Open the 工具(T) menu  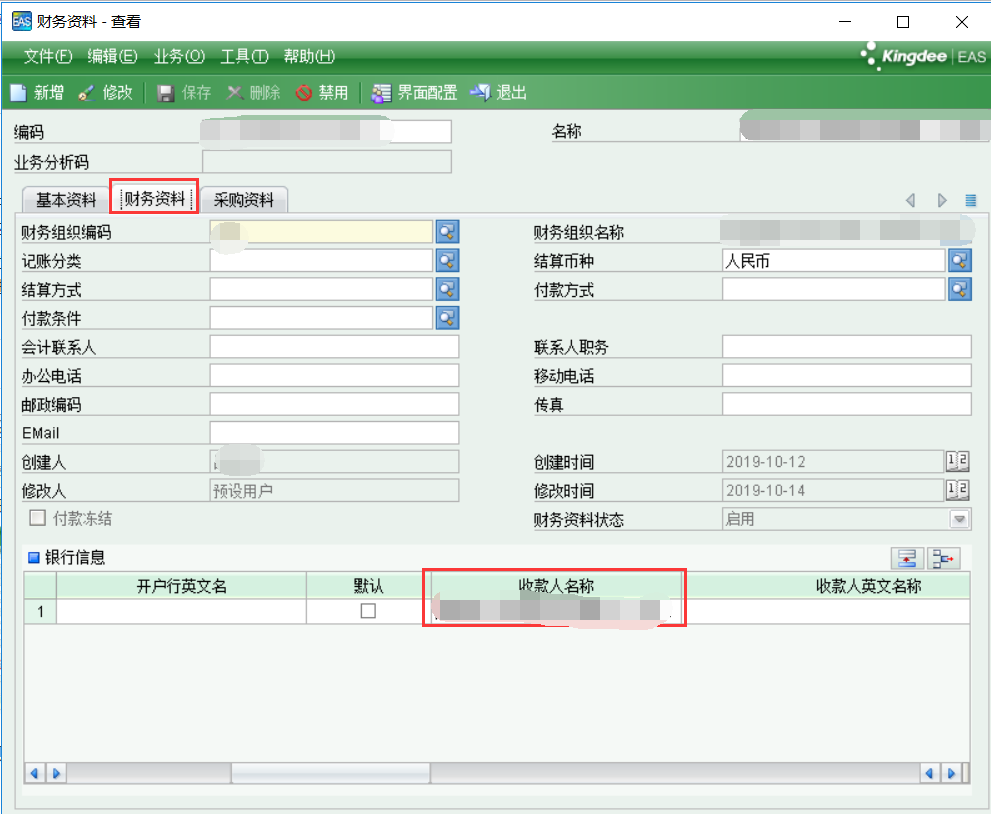pos(245,57)
